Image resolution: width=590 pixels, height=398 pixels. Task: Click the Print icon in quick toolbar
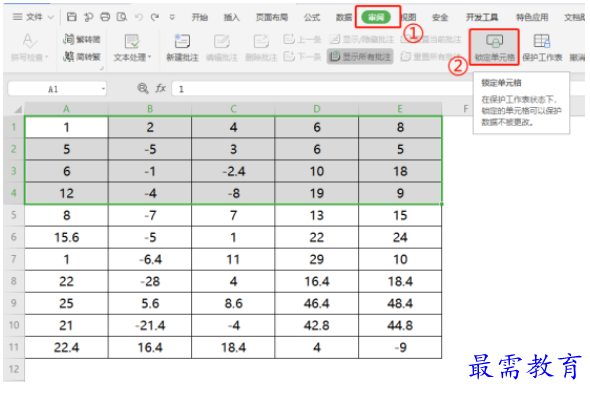(x=105, y=17)
